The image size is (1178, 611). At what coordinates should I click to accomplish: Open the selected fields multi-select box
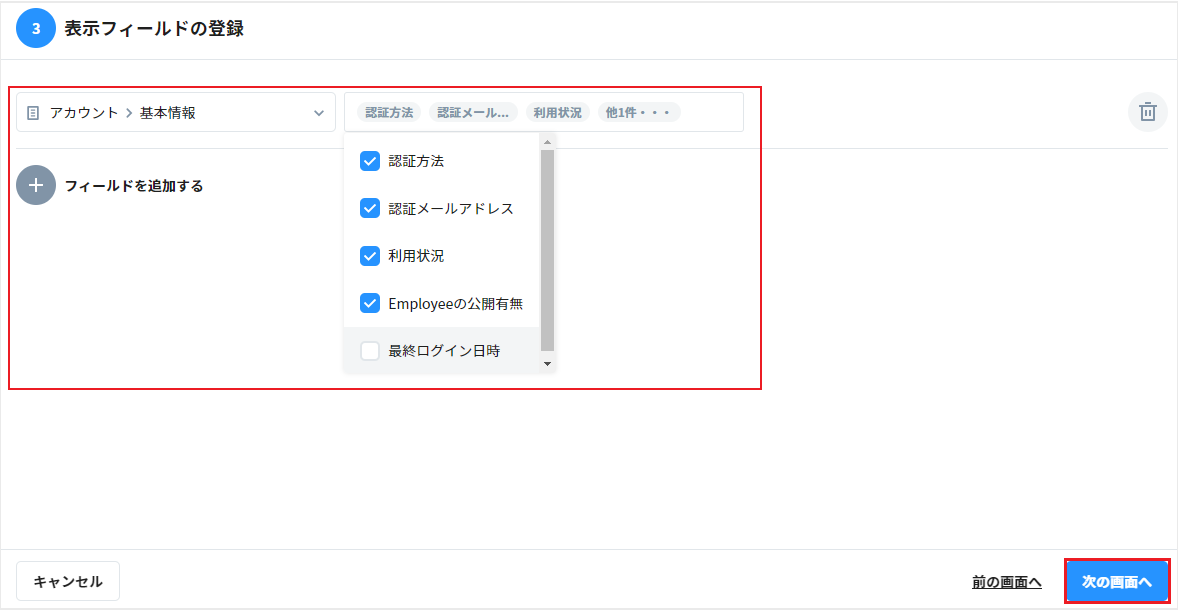[712, 112]
